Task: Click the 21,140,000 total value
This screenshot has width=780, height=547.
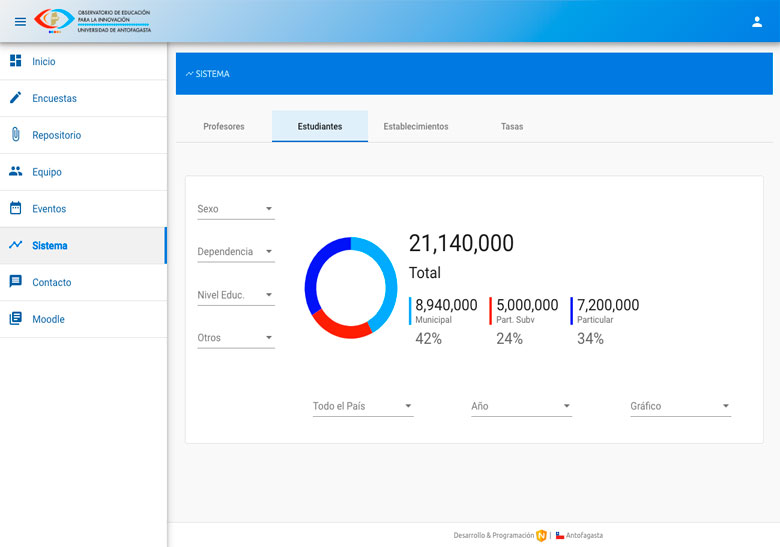Action: [x=461, y=243]
